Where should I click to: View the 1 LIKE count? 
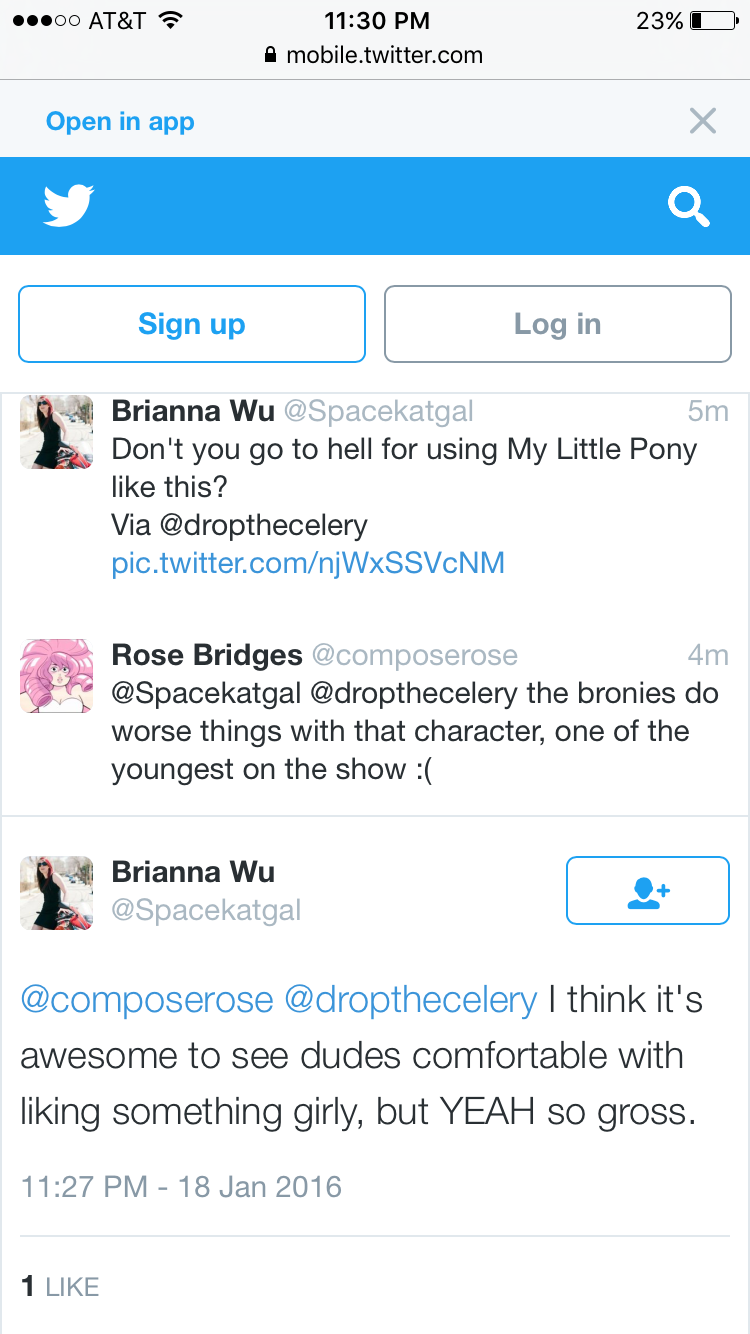point(60,1287)
